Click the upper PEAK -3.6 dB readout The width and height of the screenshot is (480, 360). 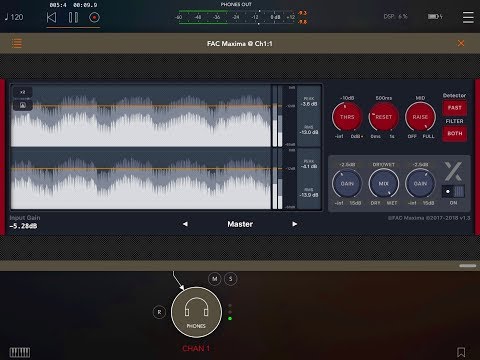point(309,101)
